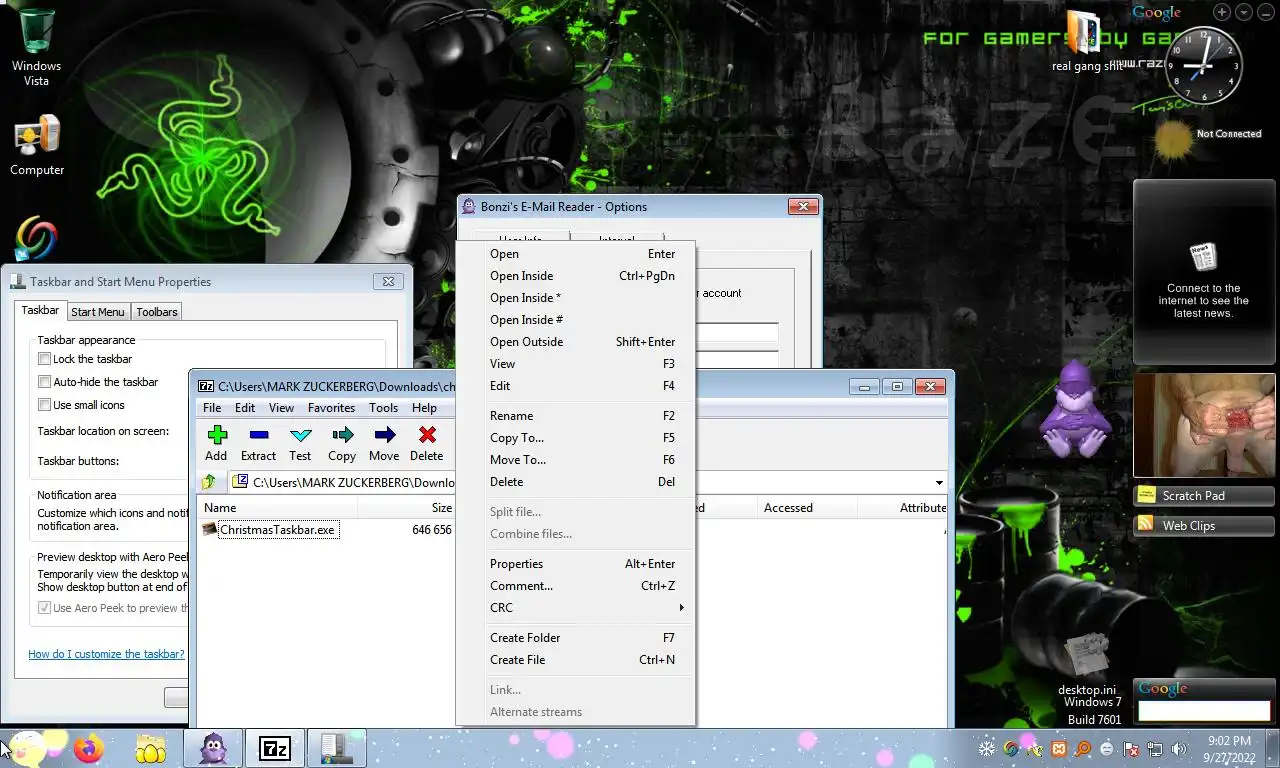Click the orange XAMPP tray icon
1280x768 pixels.
click(1059, 748)
